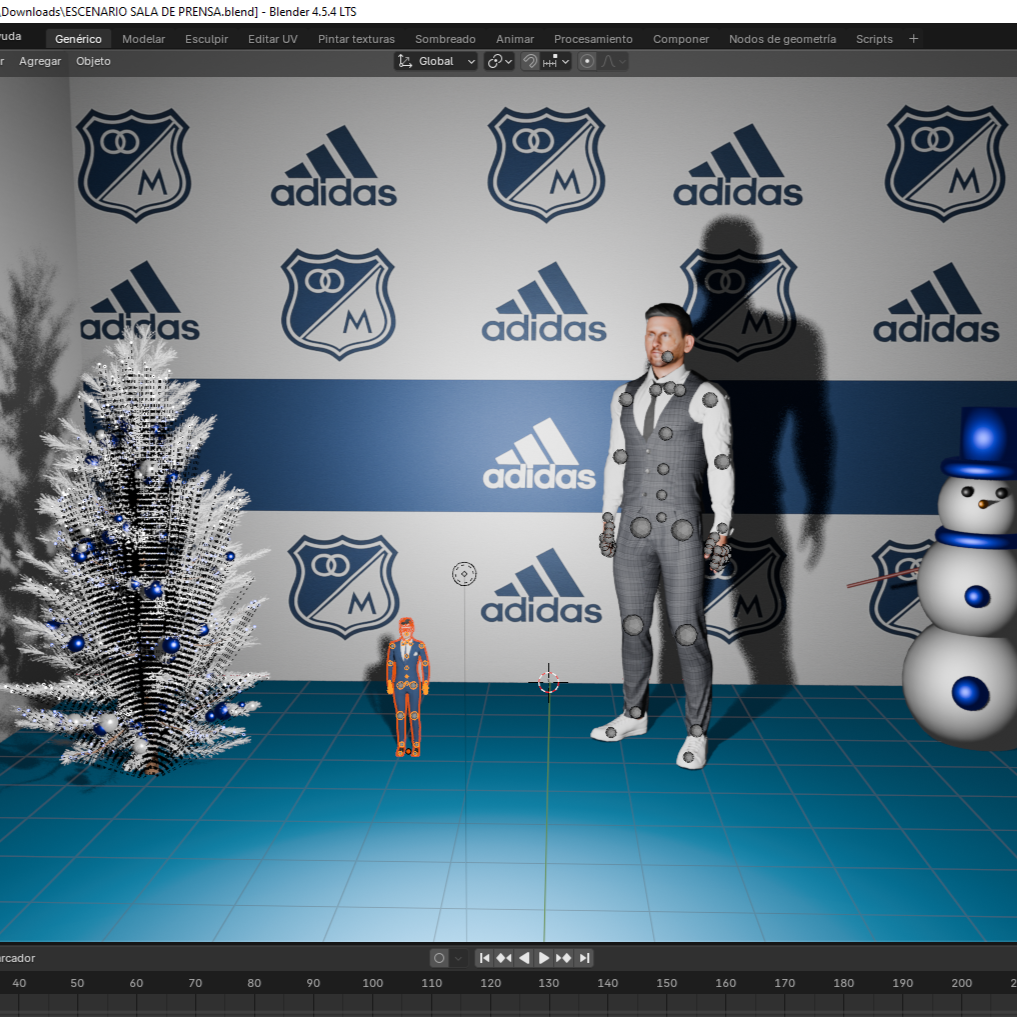This screenshot has height=1017, width=1017.
Task: Jump to the last frame of timeline
Action: [x=584, y=958]
